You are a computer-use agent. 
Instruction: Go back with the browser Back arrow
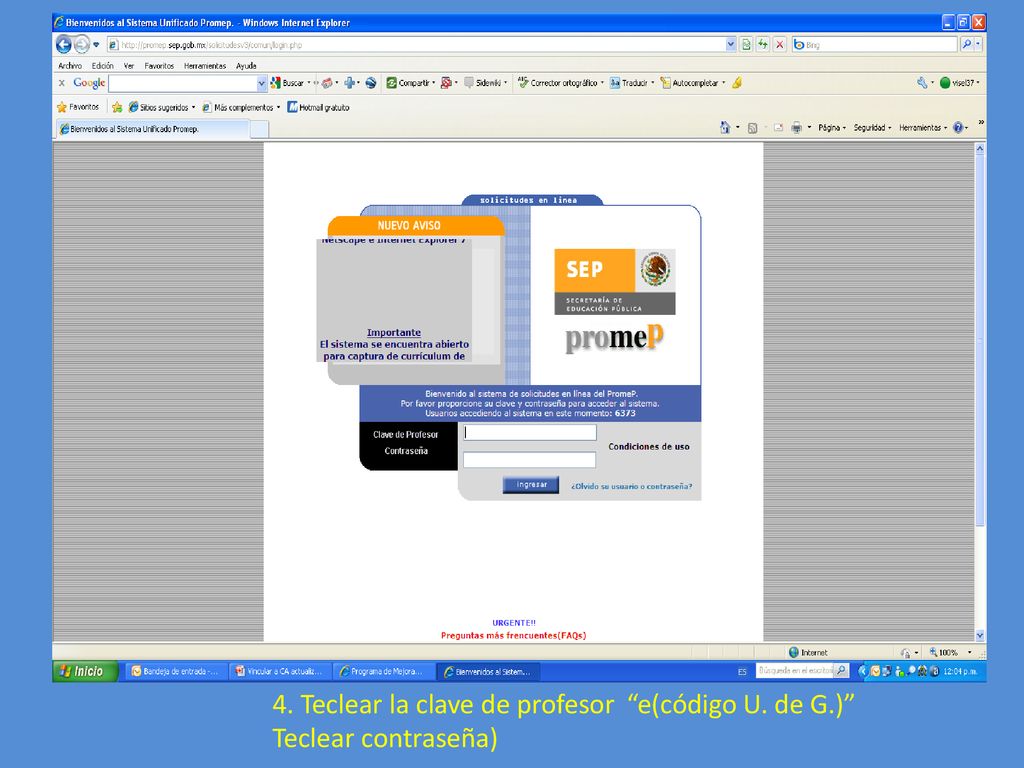[63, 44]
